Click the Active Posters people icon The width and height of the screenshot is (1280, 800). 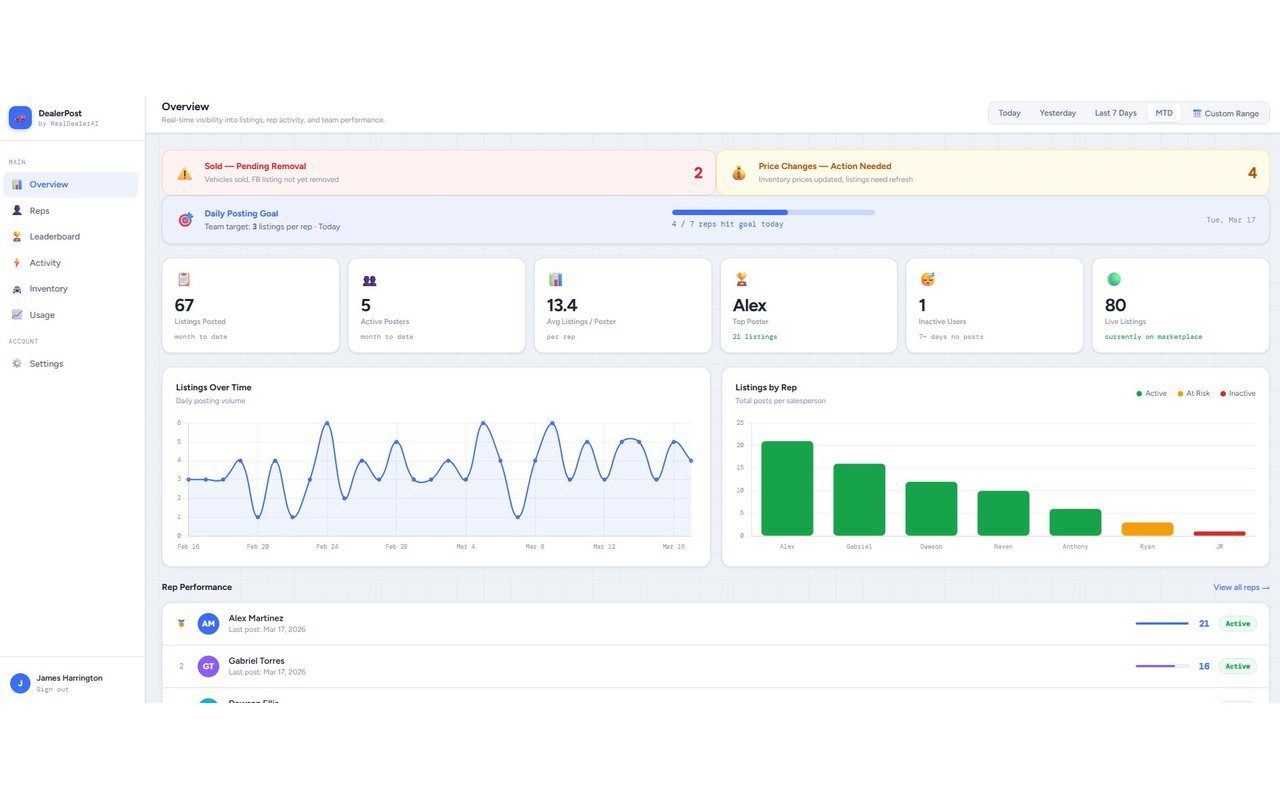[369, 281]
